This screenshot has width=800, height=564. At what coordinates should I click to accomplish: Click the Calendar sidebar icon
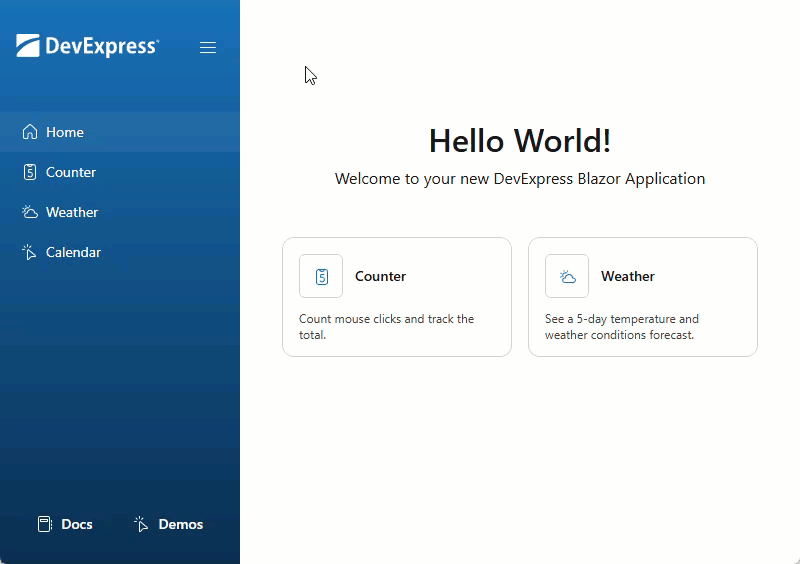coord(29,252)
